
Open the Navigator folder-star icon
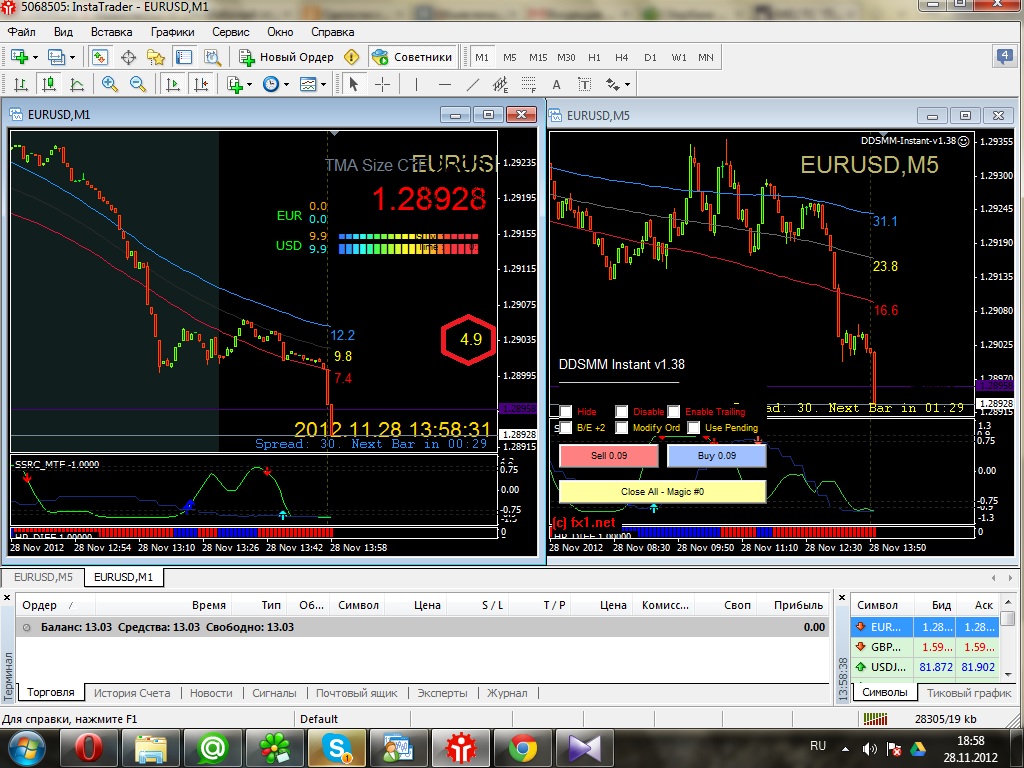tap(155, 57)
